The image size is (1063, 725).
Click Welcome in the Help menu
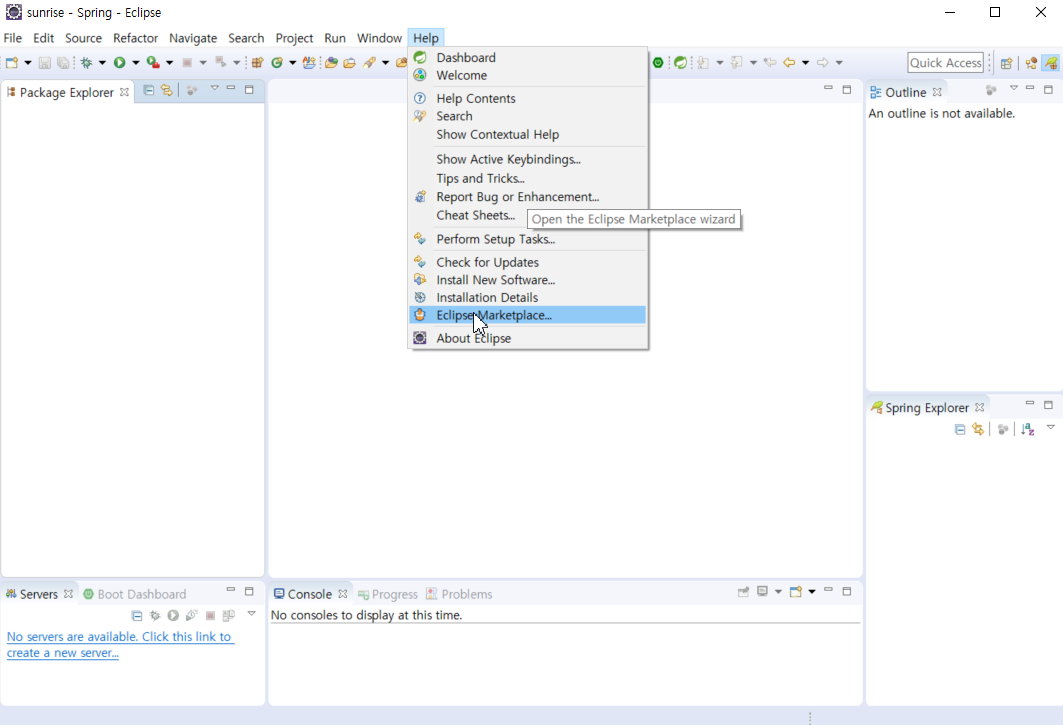coord(527,75)
